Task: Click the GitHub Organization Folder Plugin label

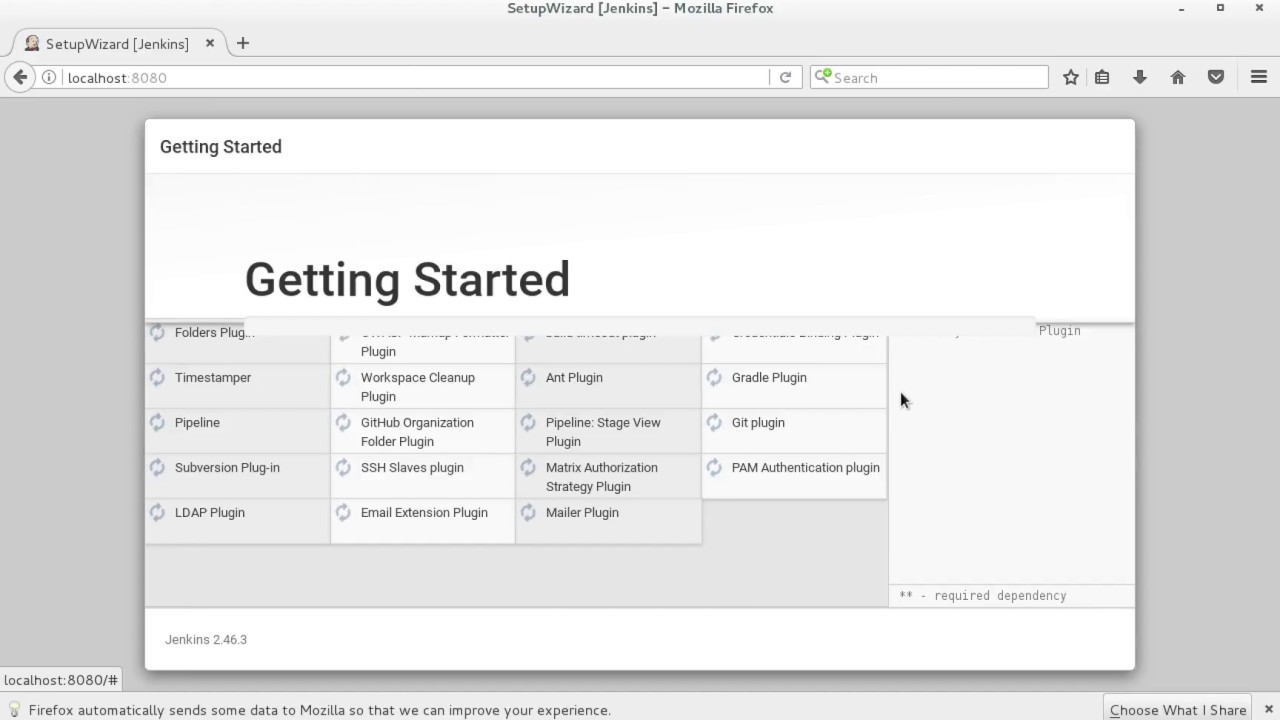Action: coord(417,432)
